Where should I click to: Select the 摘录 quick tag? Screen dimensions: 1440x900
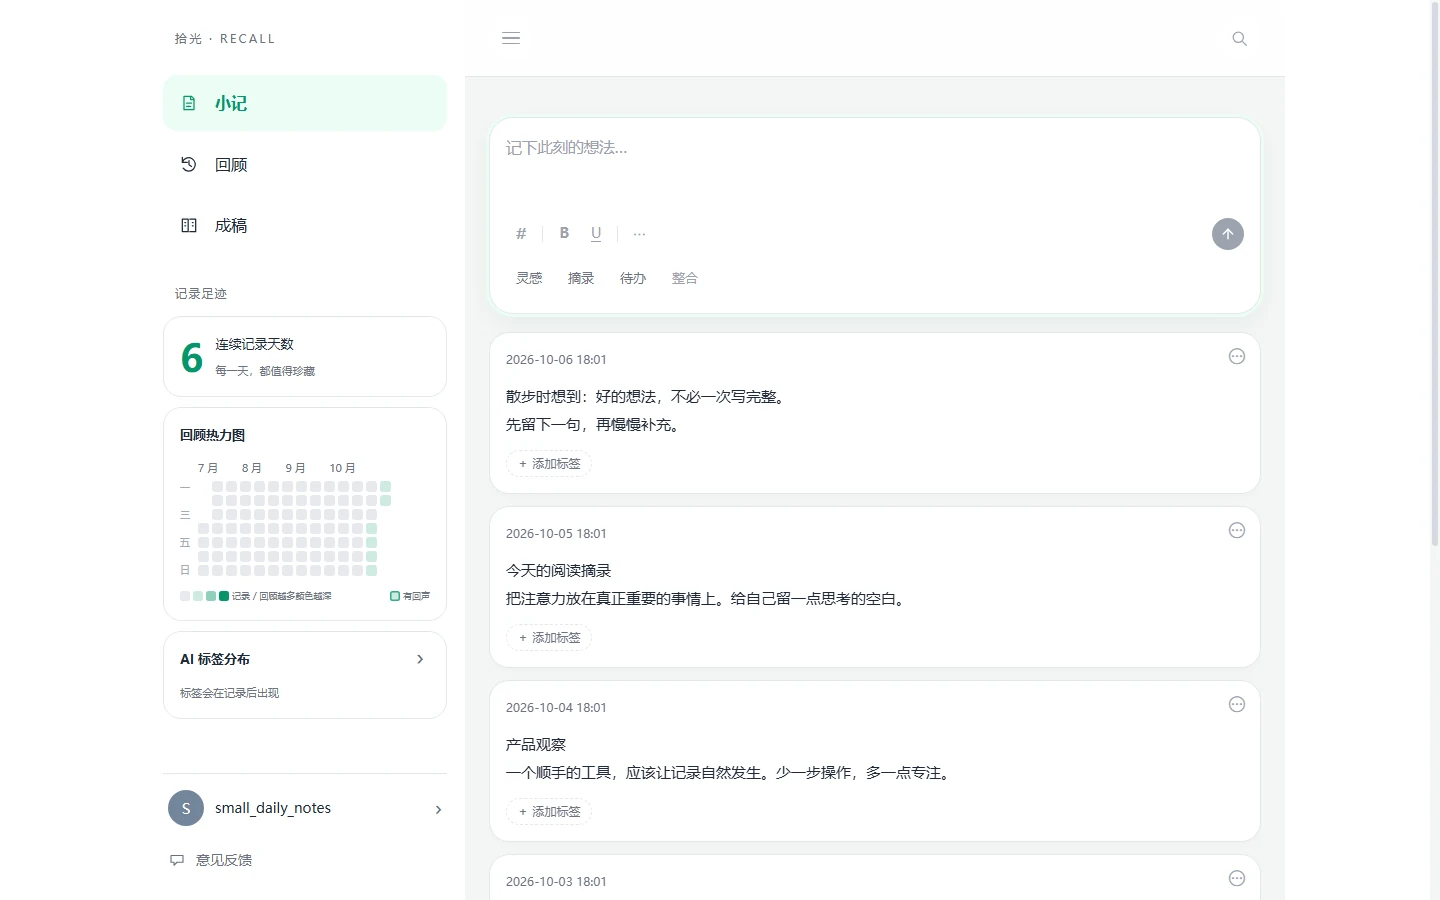(581, 278)
